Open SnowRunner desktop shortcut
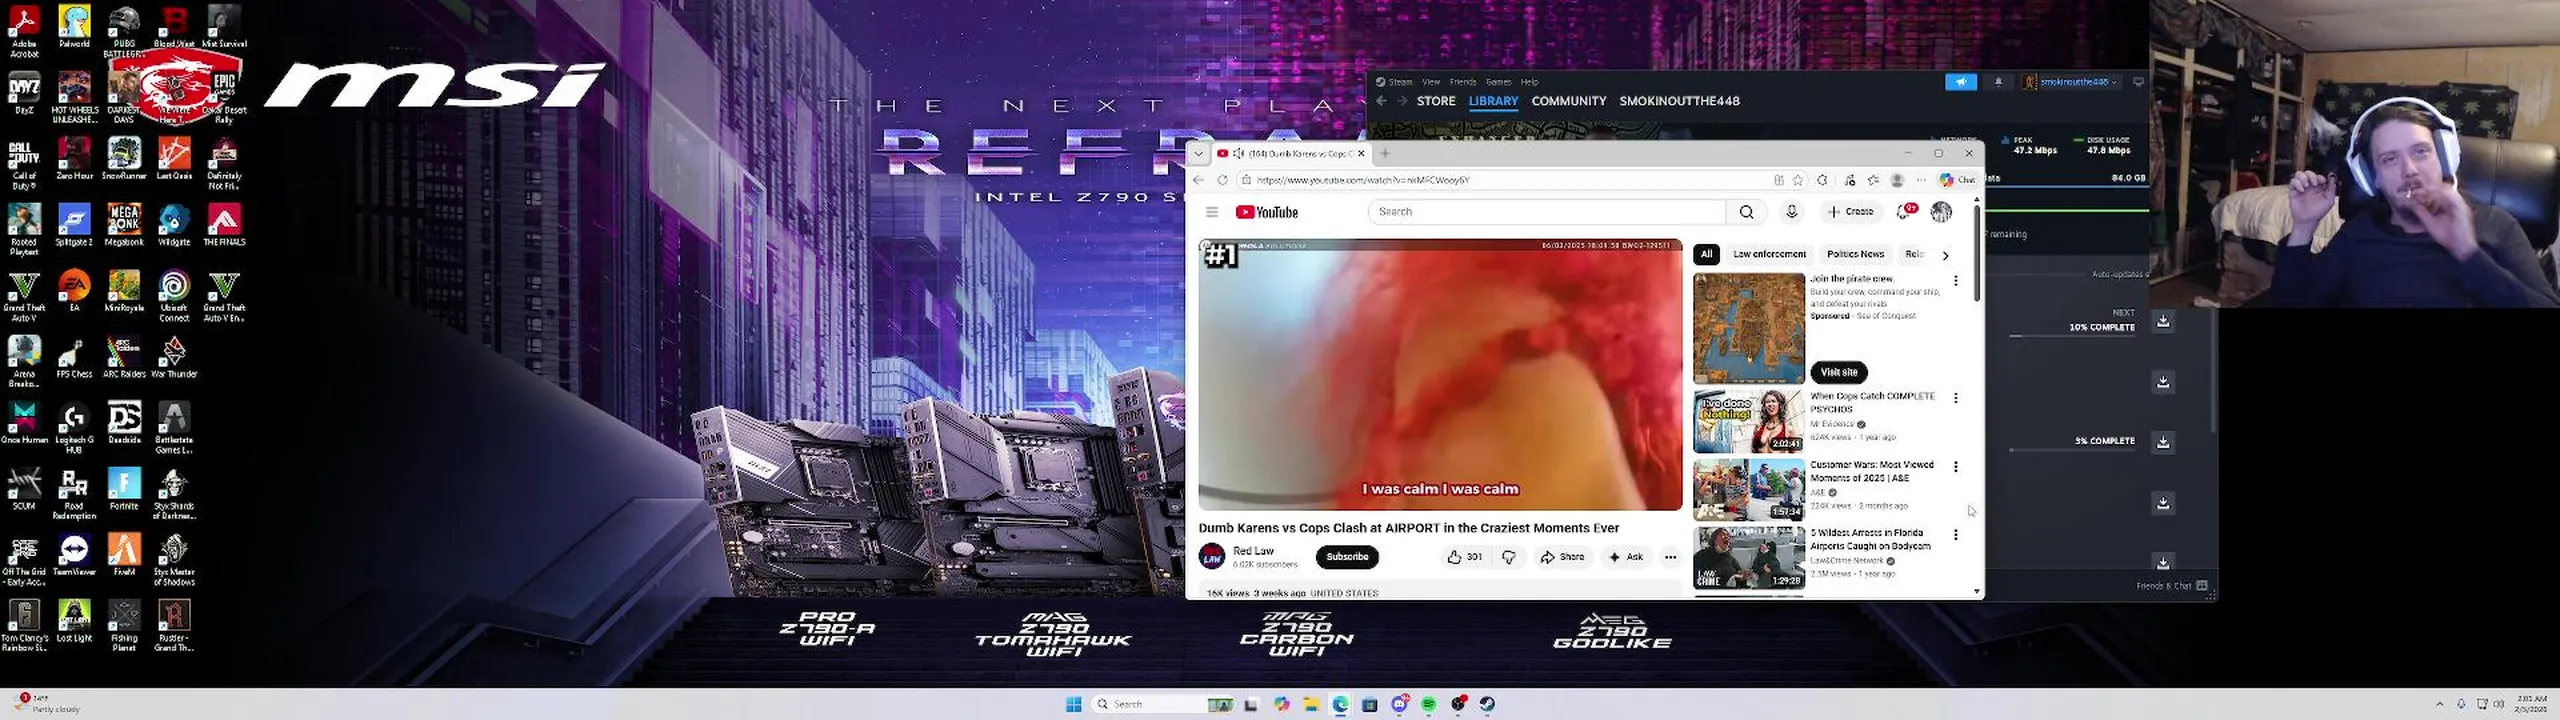Image resolution: width=2560 pixels, height=720 pixels. (x=124, y=159)
